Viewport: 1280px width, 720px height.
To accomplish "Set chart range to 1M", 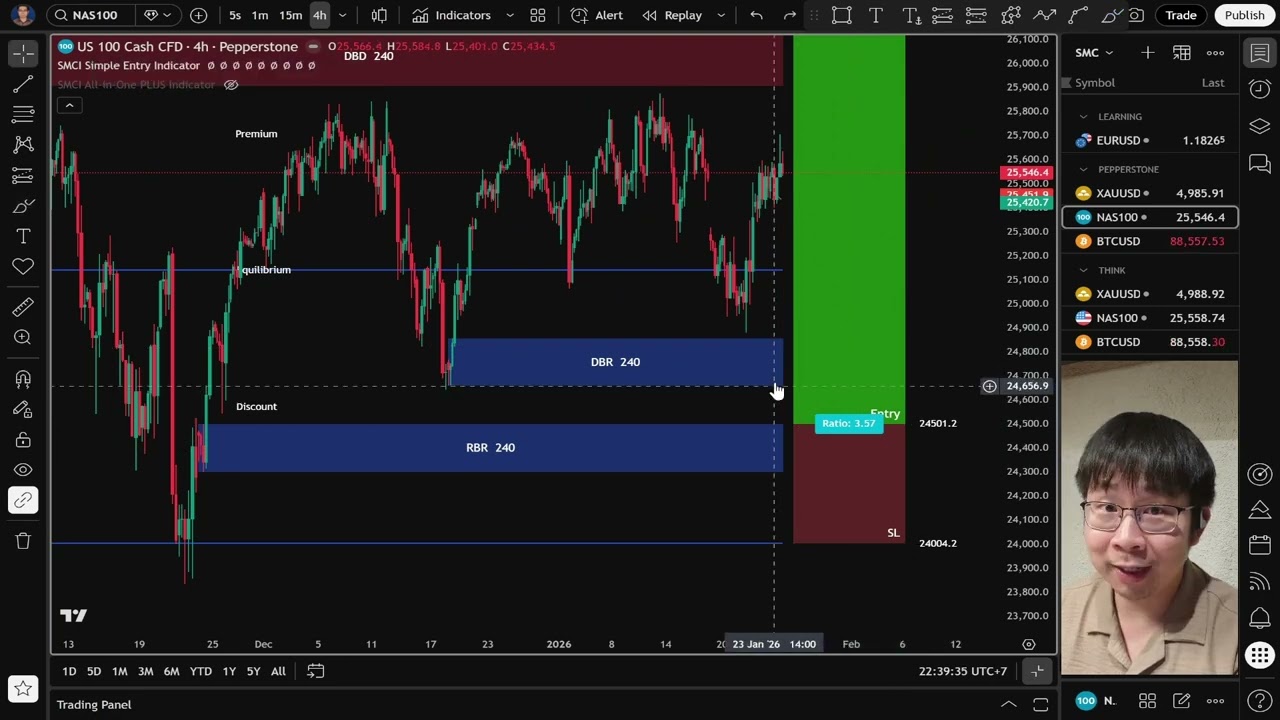I will 119,671.
